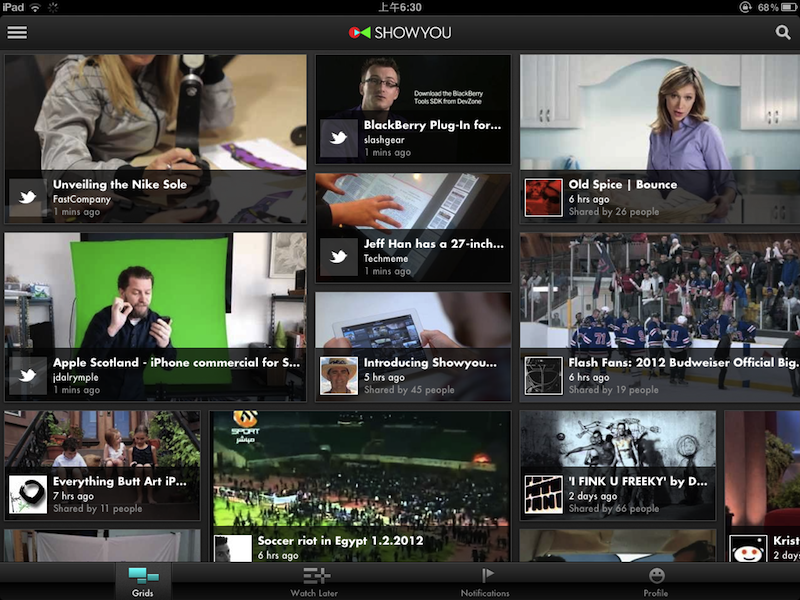Tap the rotation lock status icon
Image resolution: width=800 pixels, height=600 pixels.
coord(745,7)
